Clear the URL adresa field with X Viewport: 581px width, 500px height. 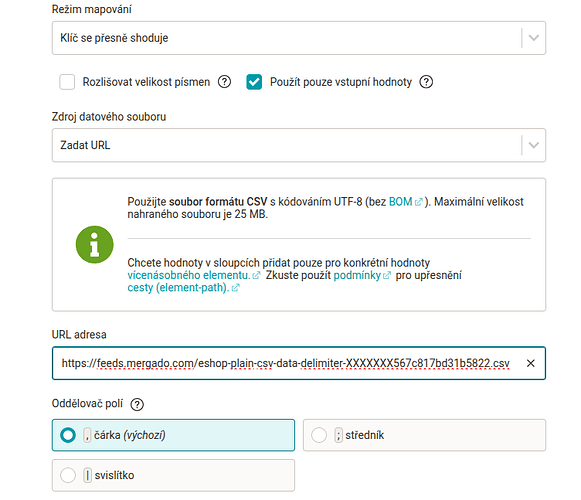point(531,363)
